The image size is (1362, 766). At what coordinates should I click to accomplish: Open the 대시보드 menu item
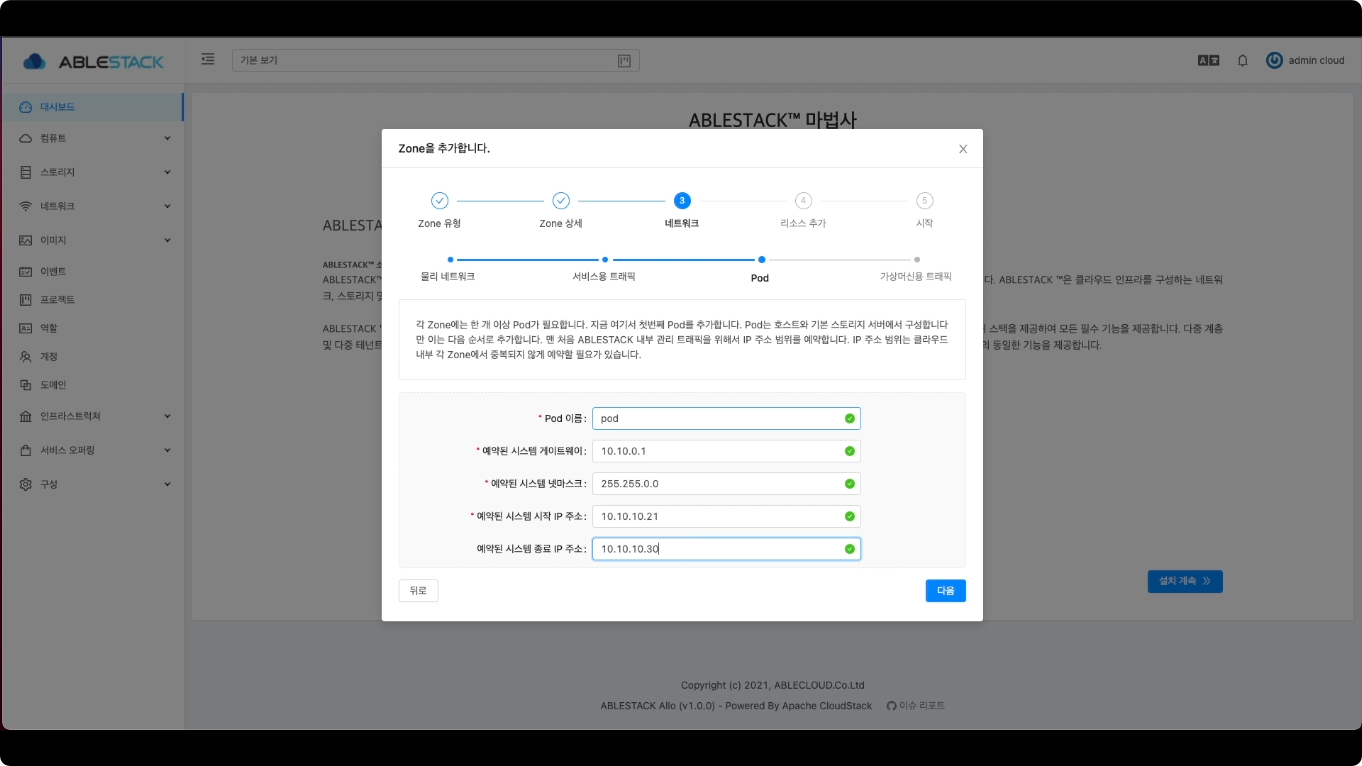pyautogui.click(x=92, y=107)
